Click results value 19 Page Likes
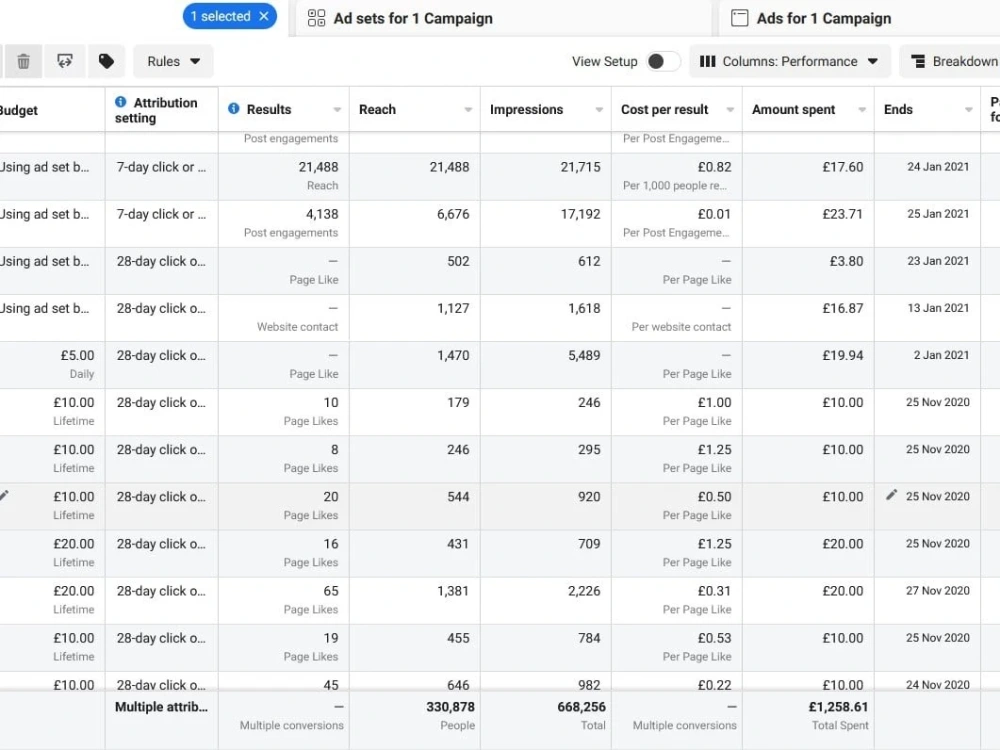This screenshot has height=750, width=1000. click(x=330, y=638)
